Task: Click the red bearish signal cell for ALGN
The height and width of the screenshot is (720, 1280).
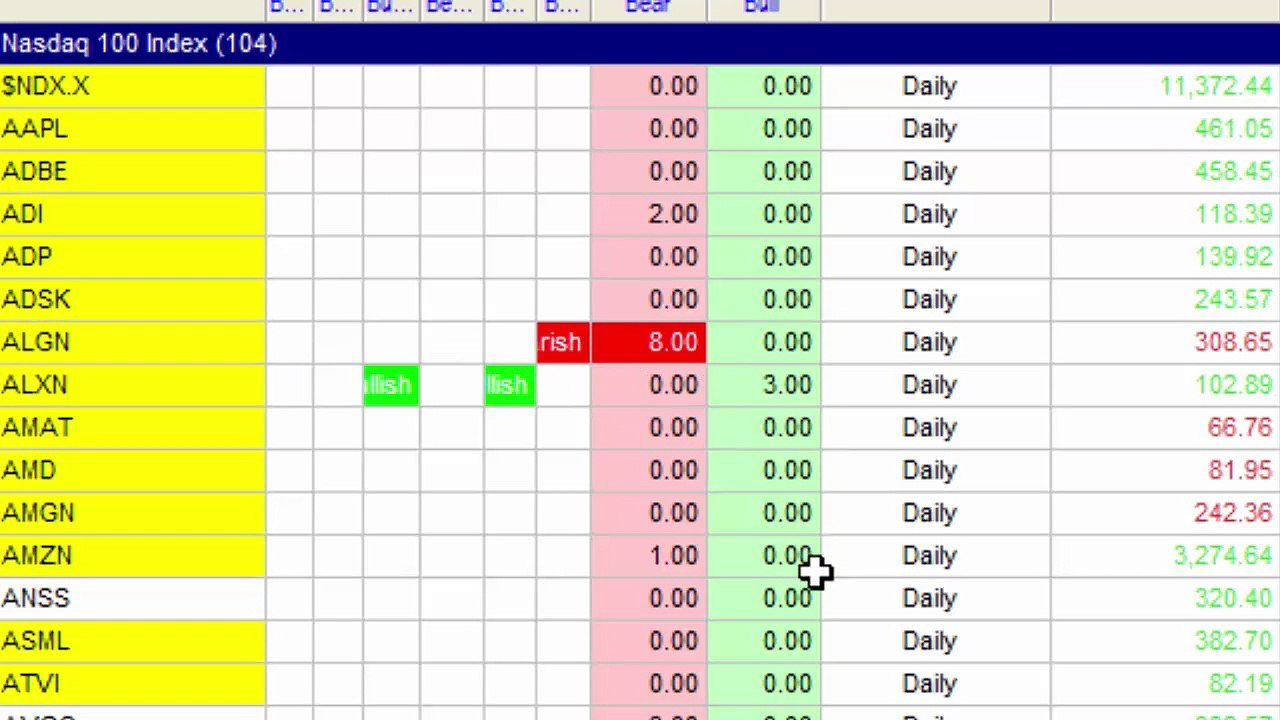Action: click(563, 343)
